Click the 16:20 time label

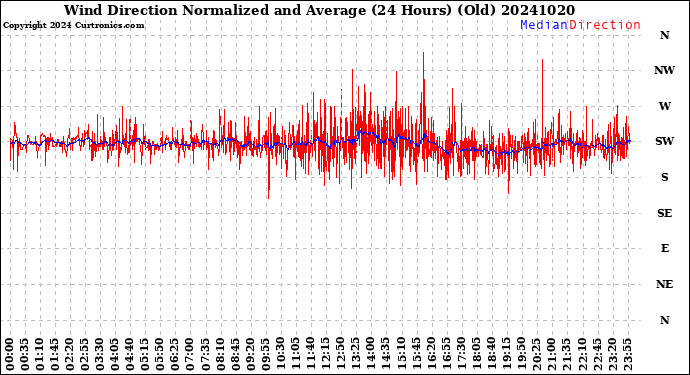(x=431, y=354)
